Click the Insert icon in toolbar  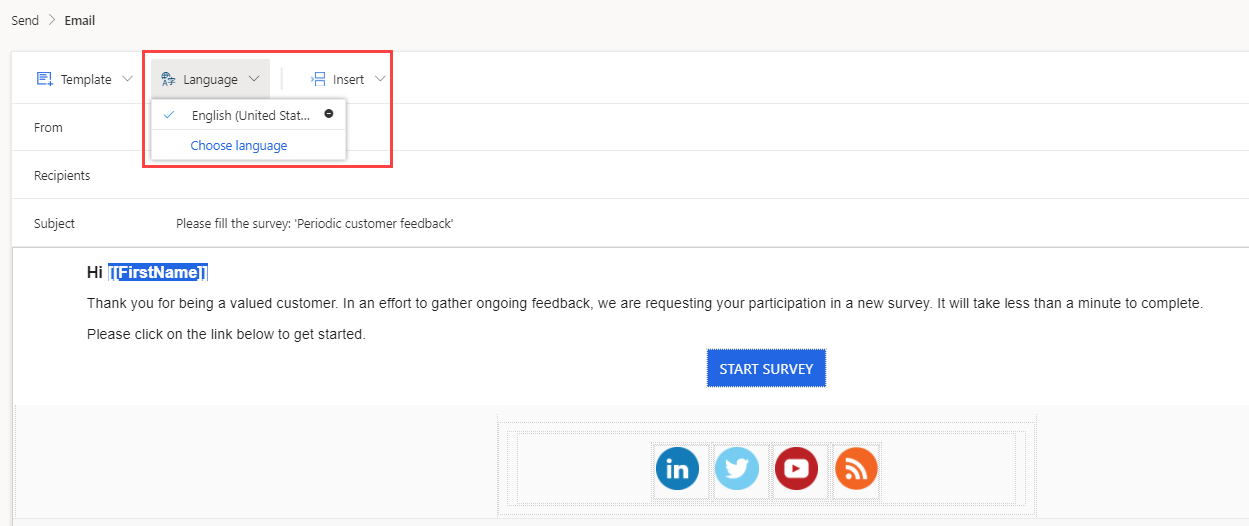coord(318,79)
